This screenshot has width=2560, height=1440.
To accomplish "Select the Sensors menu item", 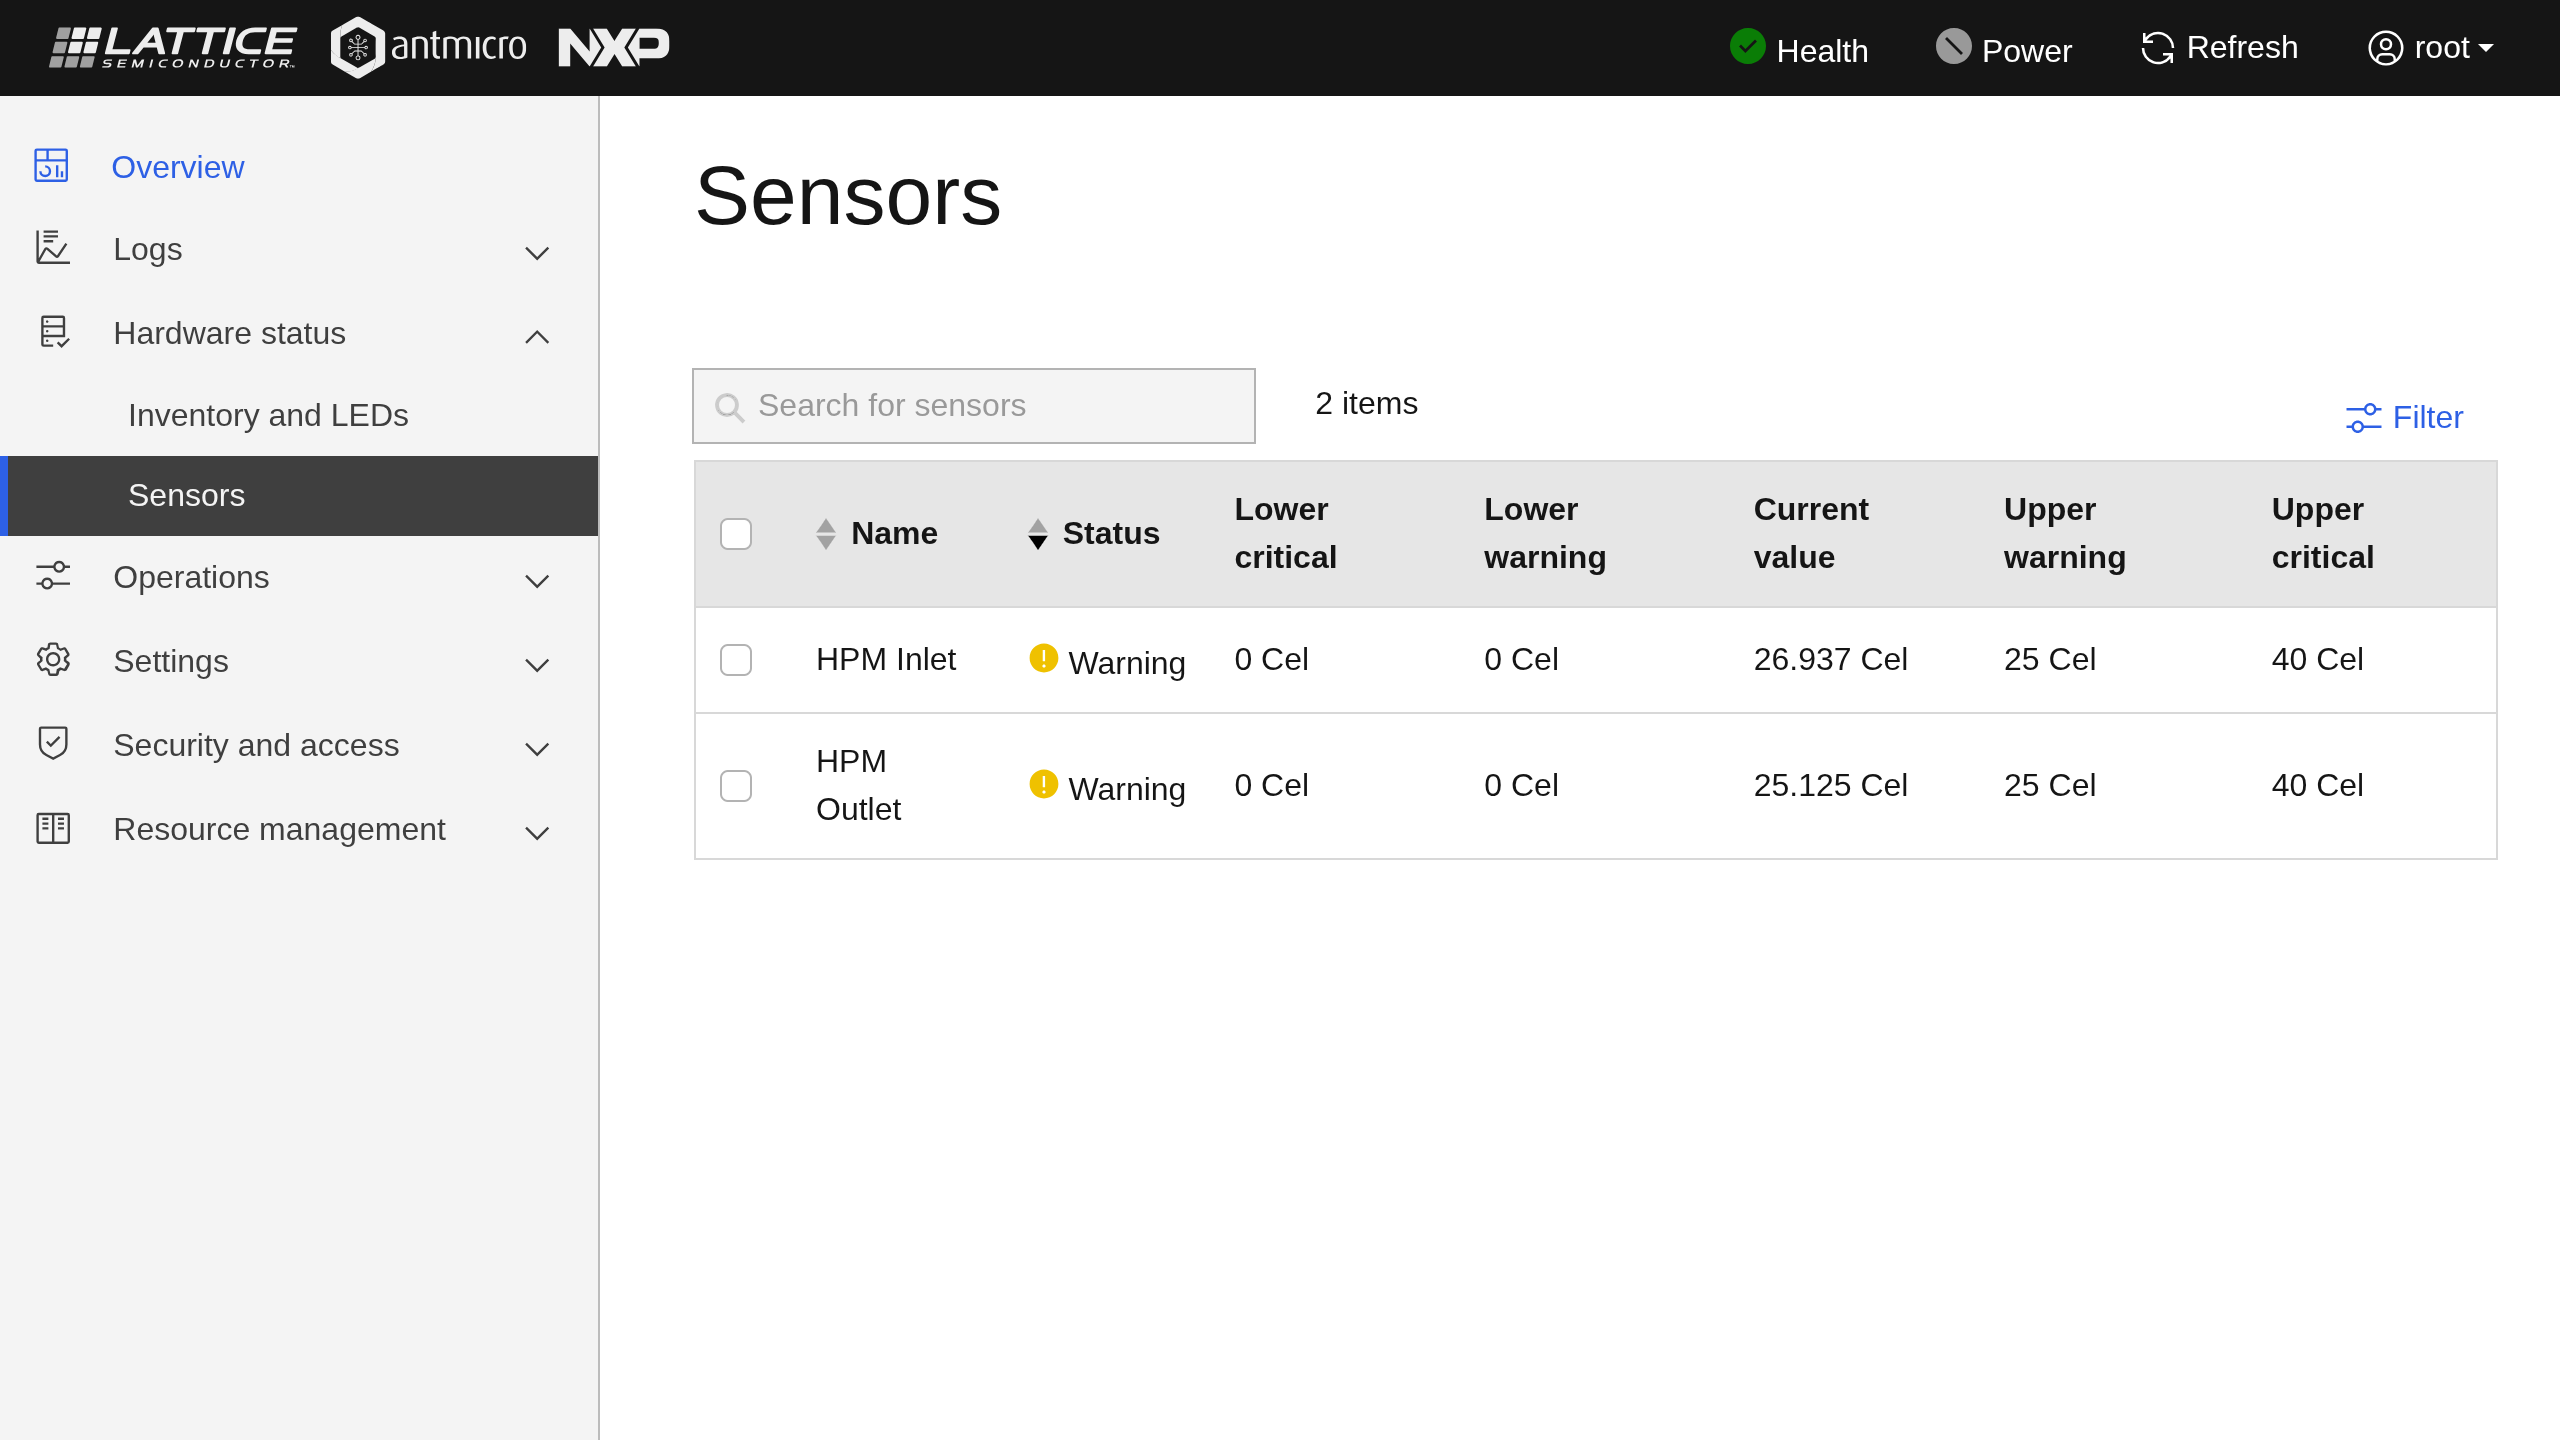I will tap(186, 496).
